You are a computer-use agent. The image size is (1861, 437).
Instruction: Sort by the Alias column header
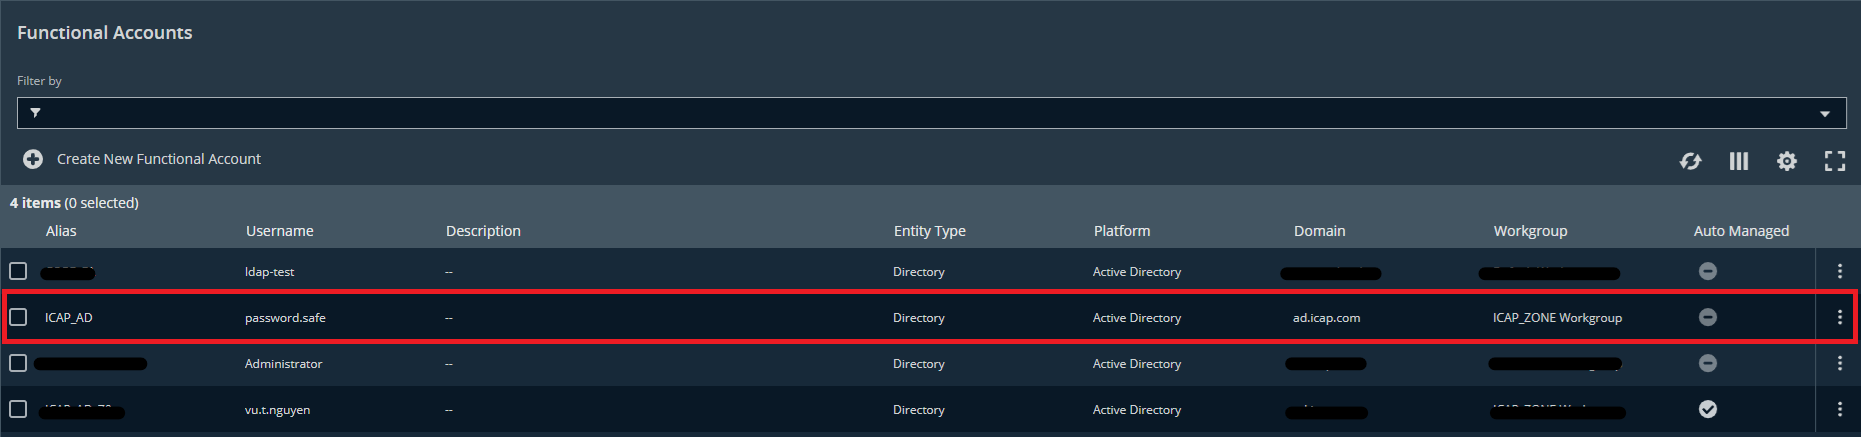61,231
